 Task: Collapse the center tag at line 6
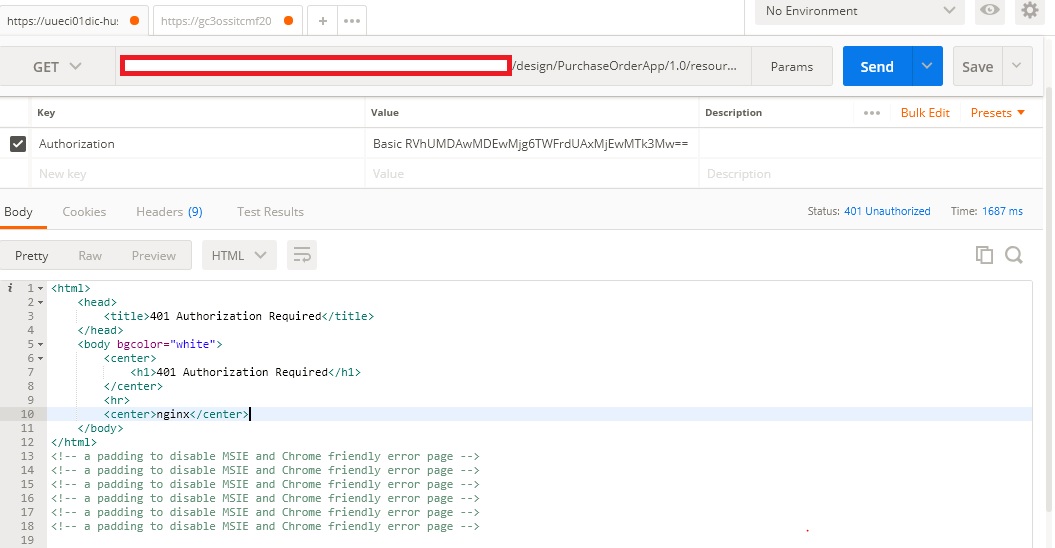[x=40, y=359]
